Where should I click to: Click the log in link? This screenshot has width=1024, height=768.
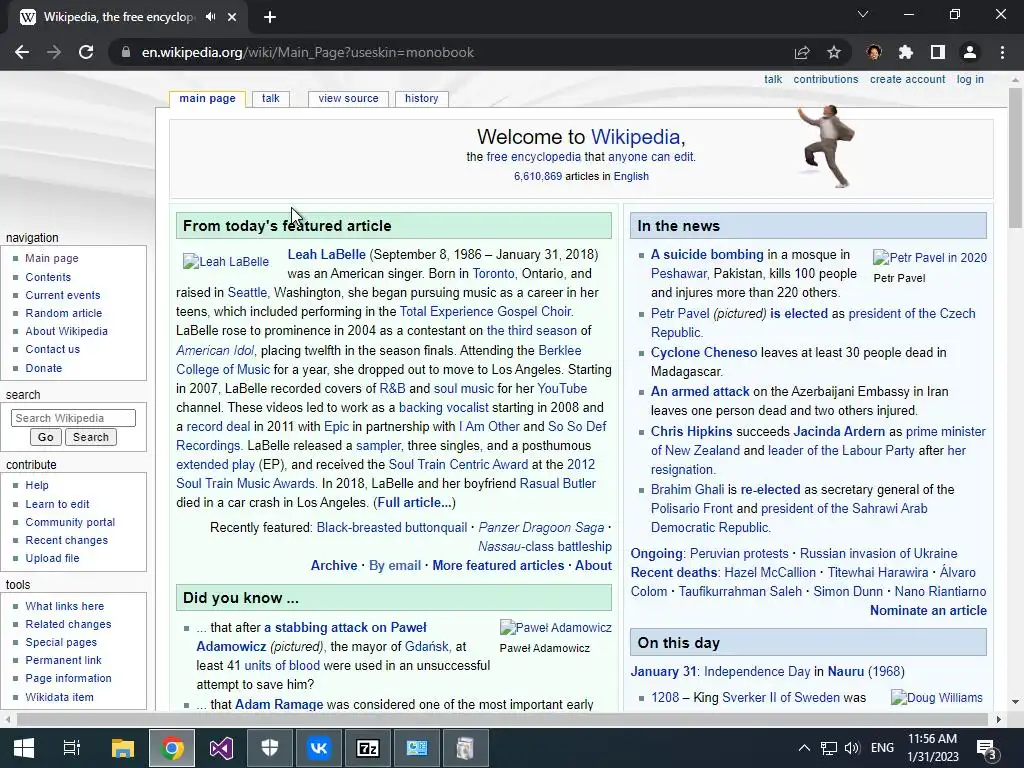click(x=970, y=79)
